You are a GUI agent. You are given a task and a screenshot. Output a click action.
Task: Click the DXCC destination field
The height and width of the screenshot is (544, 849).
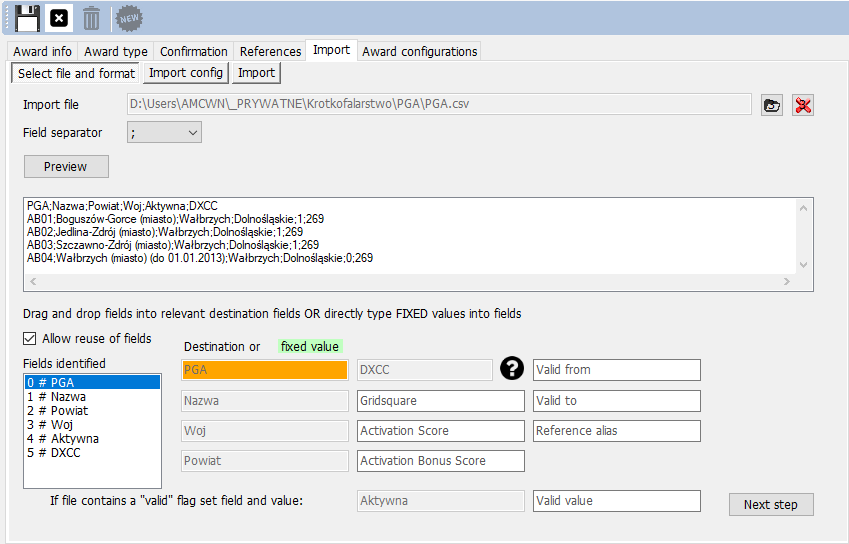point(425,370)
